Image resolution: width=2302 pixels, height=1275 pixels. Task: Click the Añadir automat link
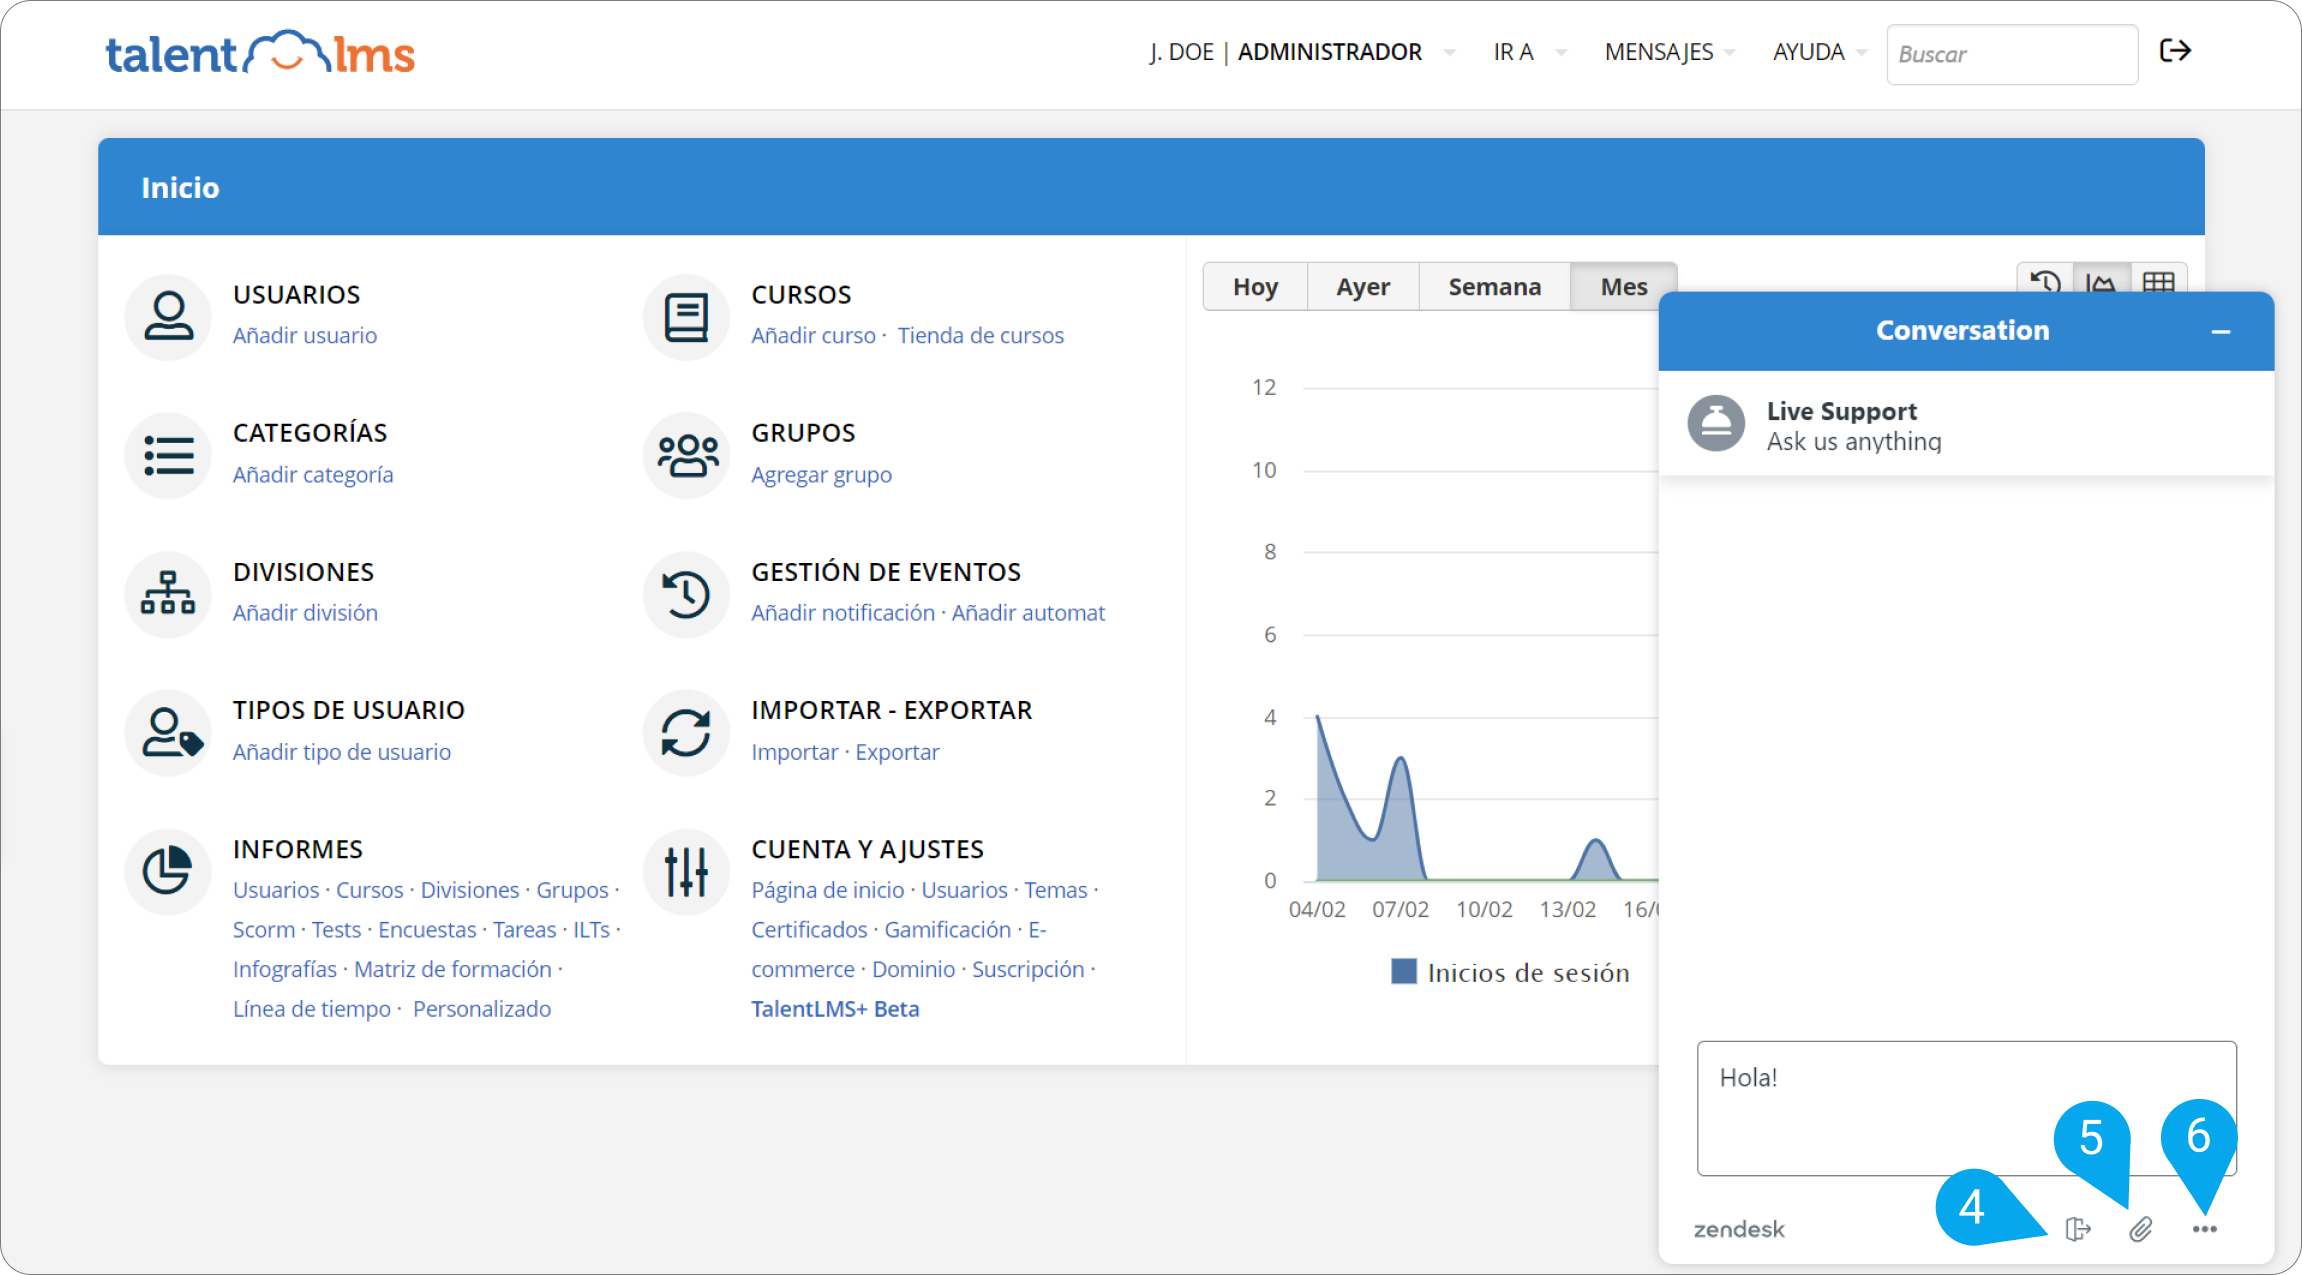point(1028,612)
